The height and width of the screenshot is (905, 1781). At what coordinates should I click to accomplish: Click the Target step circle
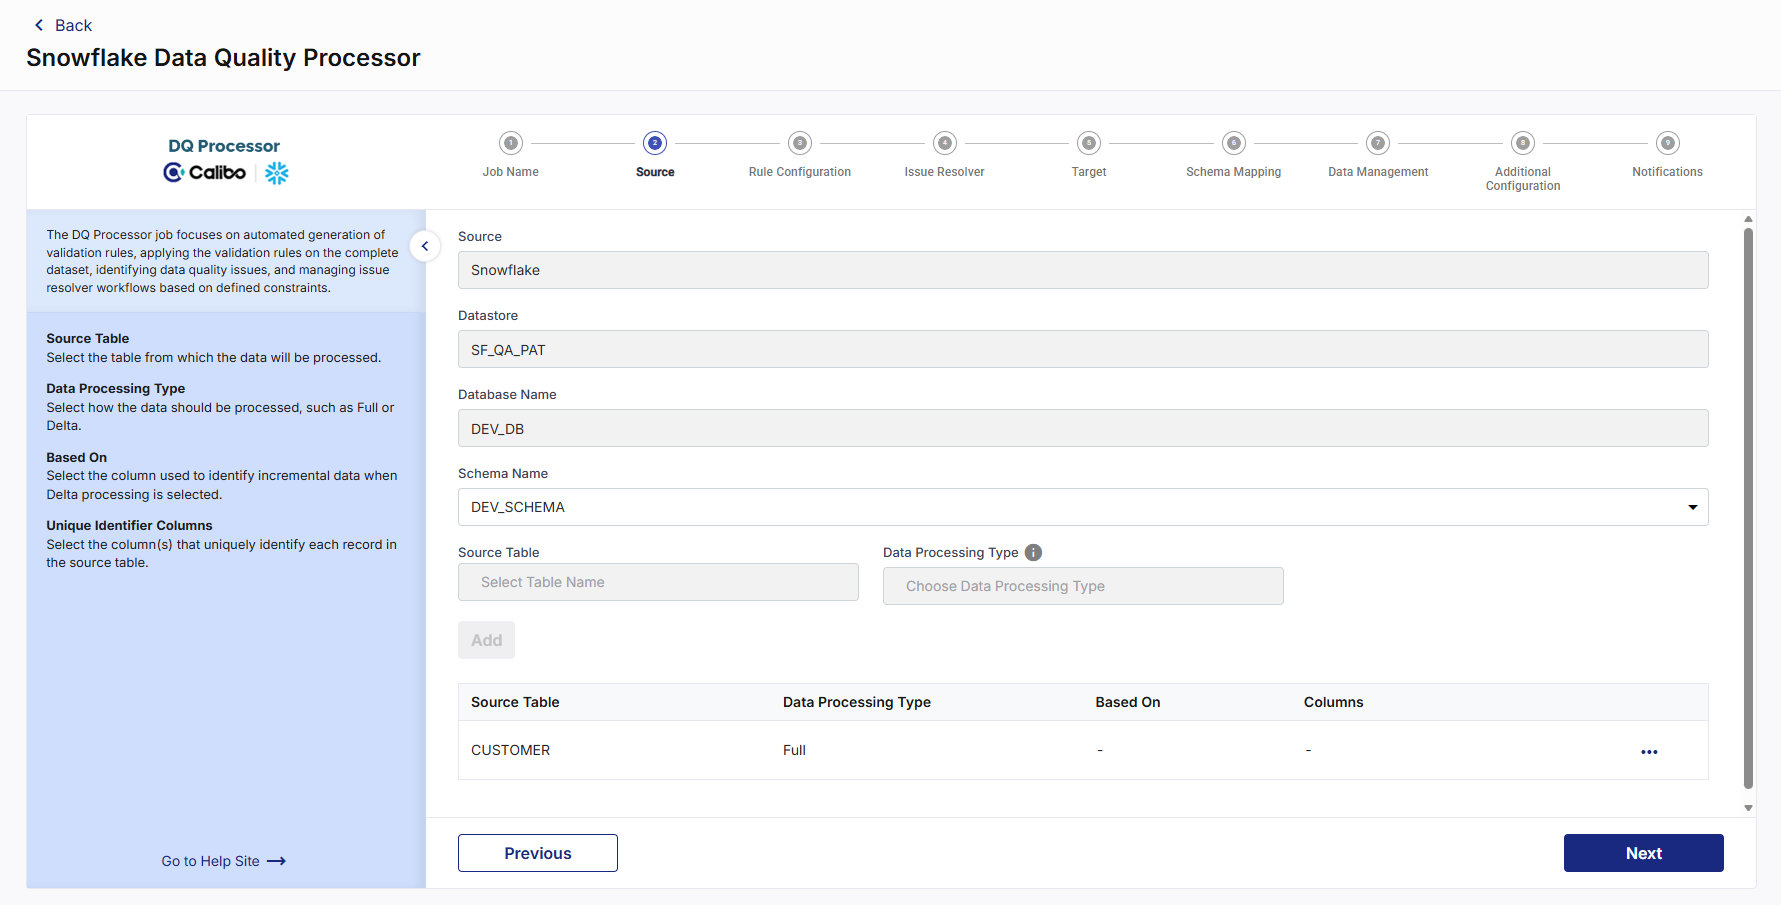(x=1089, y=143)
